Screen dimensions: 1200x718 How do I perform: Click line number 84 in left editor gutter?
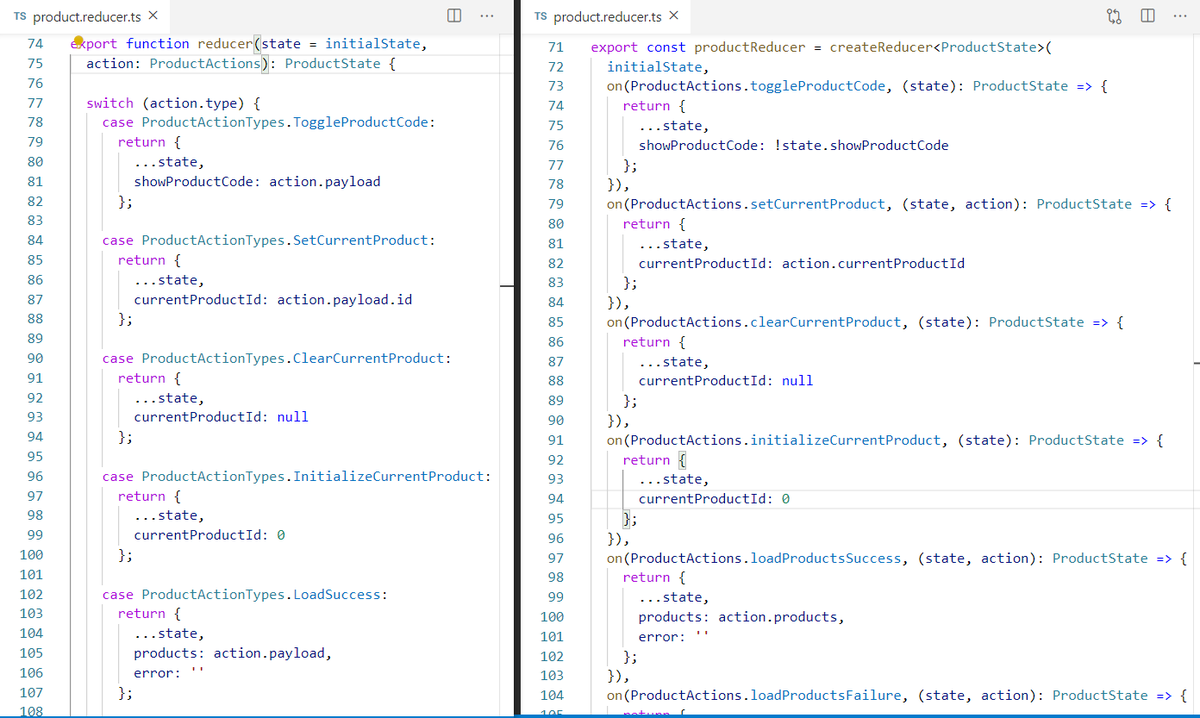tap(34, 241)
